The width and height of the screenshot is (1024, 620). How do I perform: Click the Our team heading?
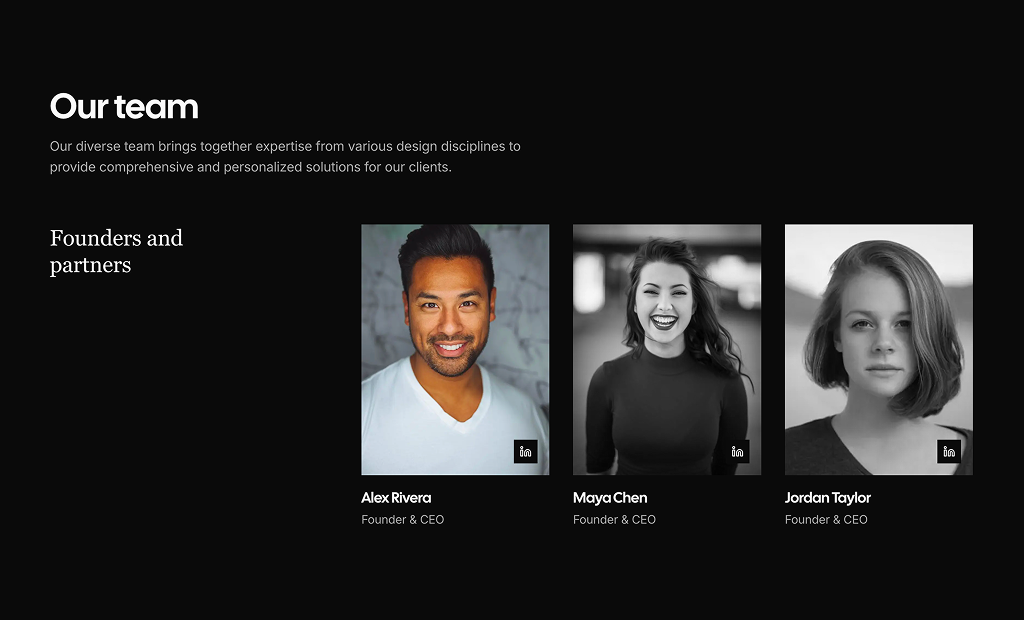tap(124, 106)
